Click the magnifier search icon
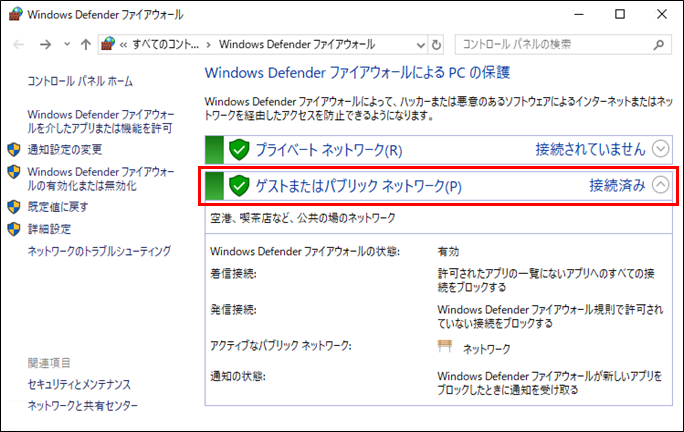The width and height of the screenshot is (684, 432). (660, 45)
